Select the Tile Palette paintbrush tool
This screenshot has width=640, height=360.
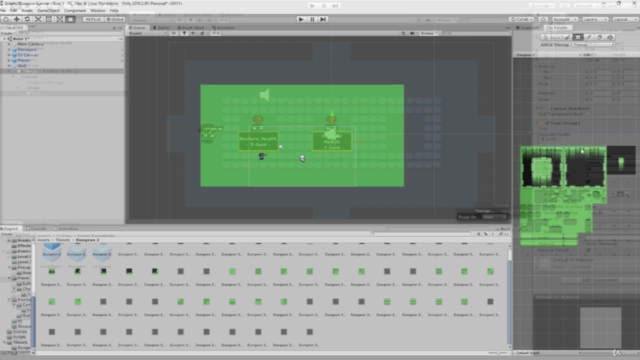pos(567,37)
